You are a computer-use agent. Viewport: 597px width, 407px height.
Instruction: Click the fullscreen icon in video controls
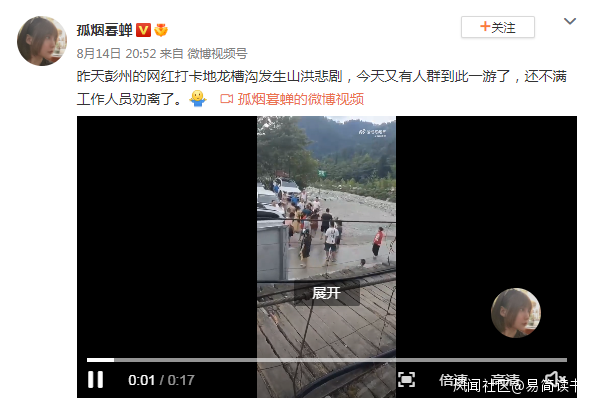tap(406, 380)
